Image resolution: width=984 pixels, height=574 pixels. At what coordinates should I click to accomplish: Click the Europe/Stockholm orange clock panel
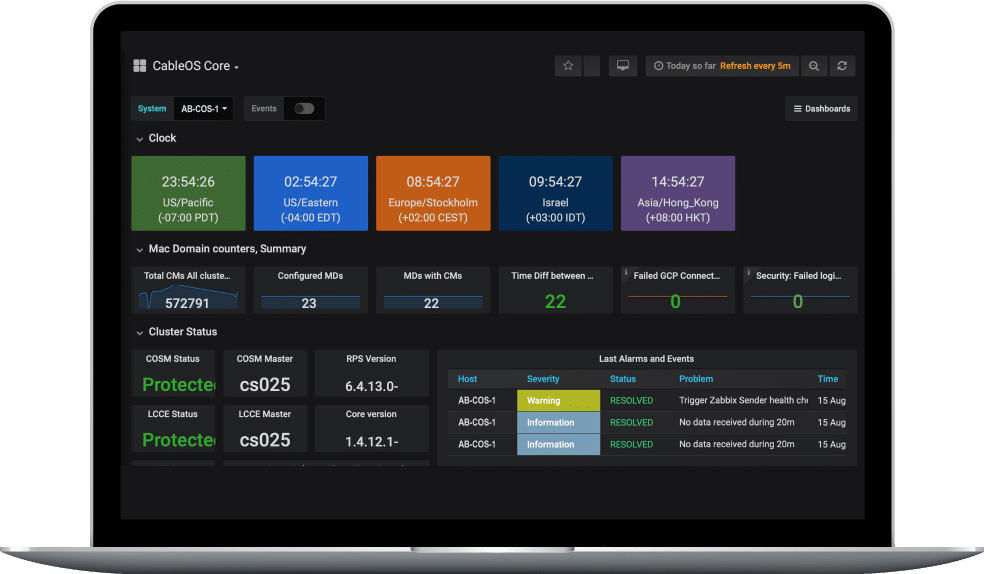point(433,193)
